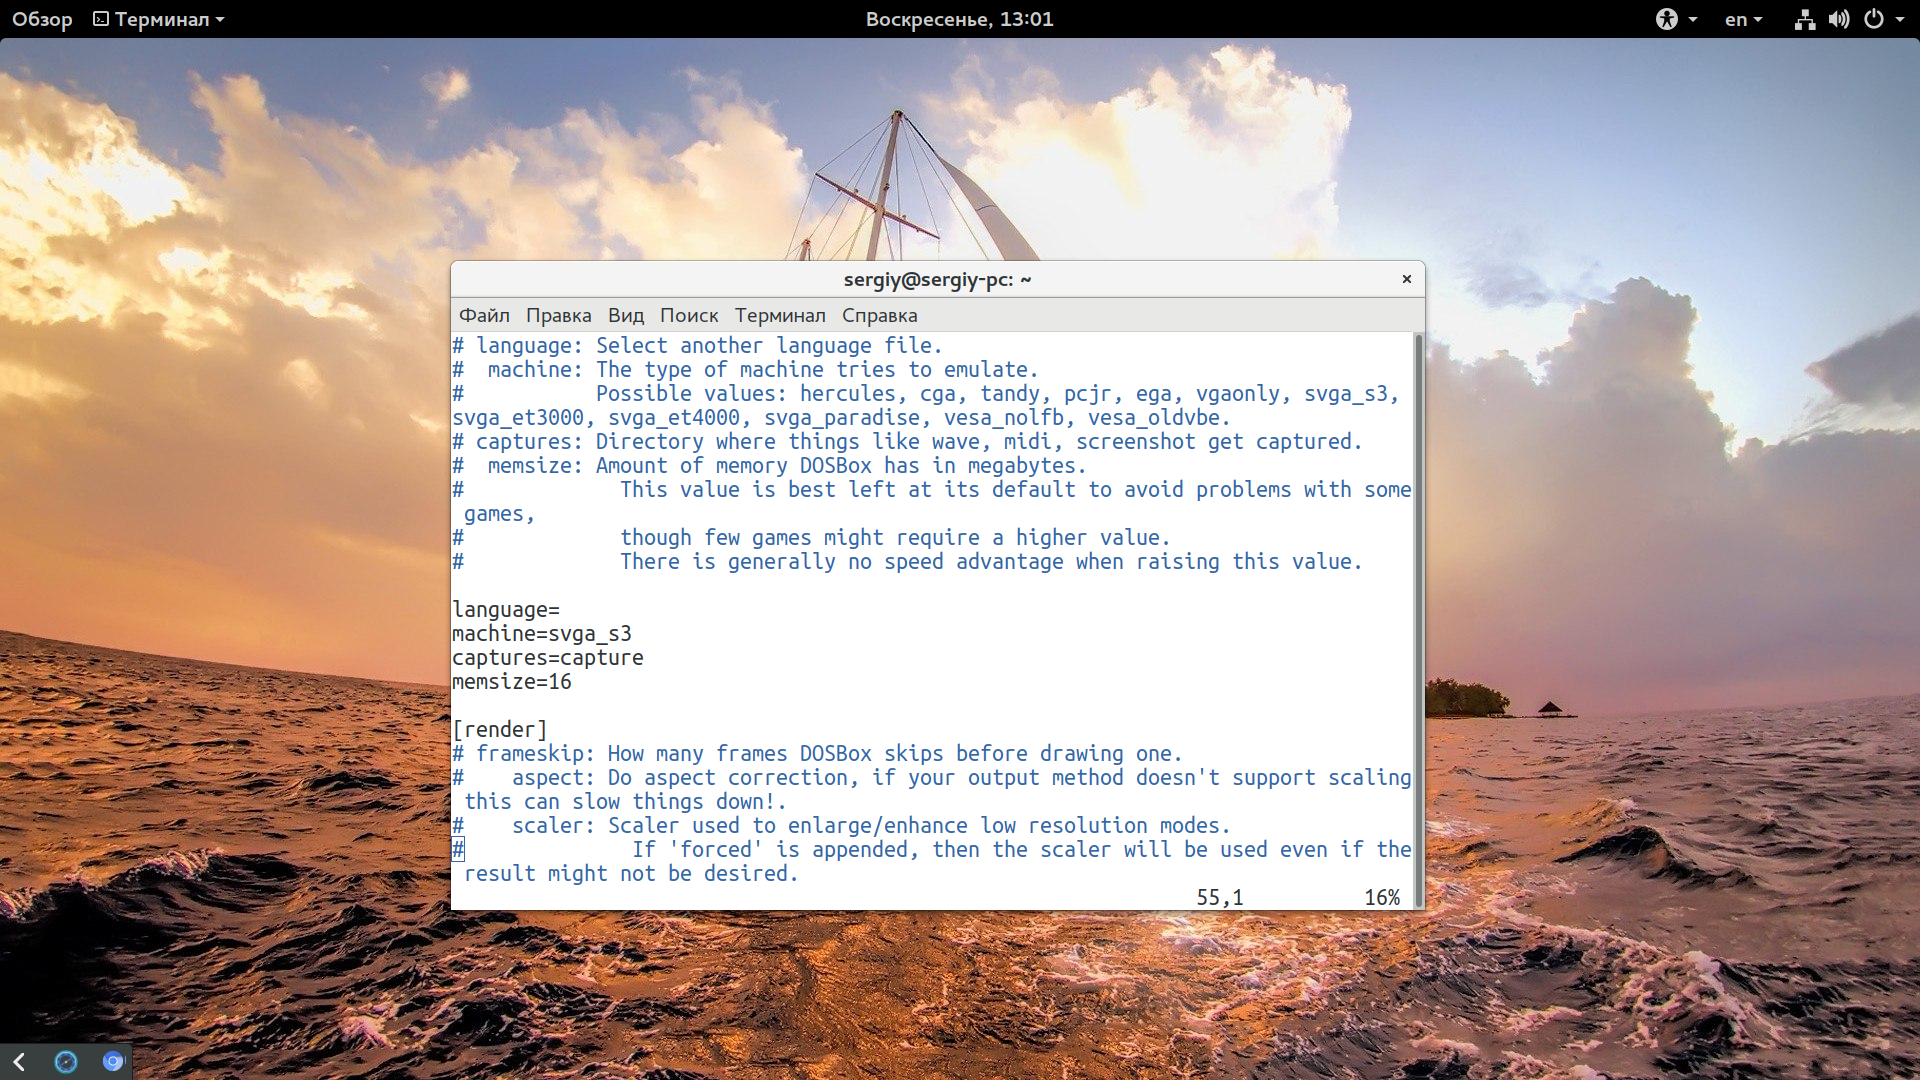Expand the arrow beside accessibility icon
1920x1080 pixels.
tap(1692, 19)
